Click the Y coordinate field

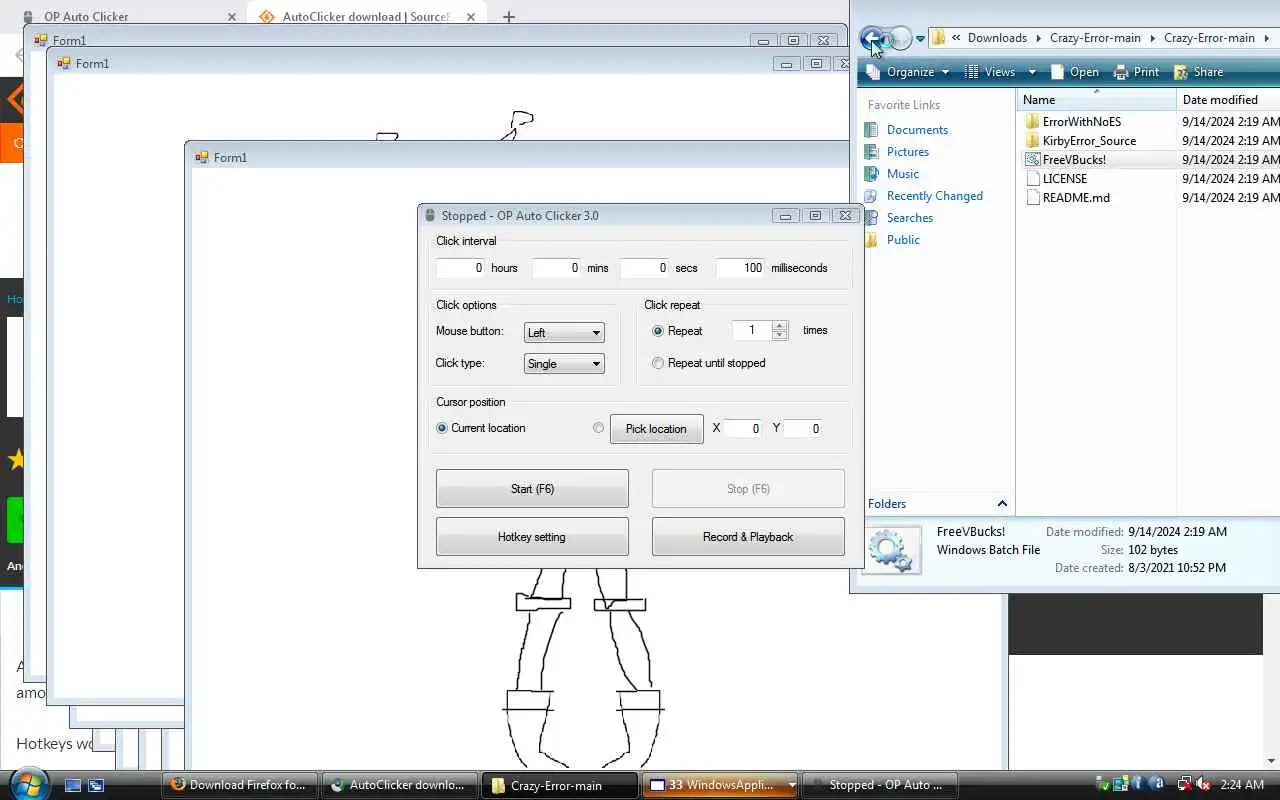[x=803, y=428]
